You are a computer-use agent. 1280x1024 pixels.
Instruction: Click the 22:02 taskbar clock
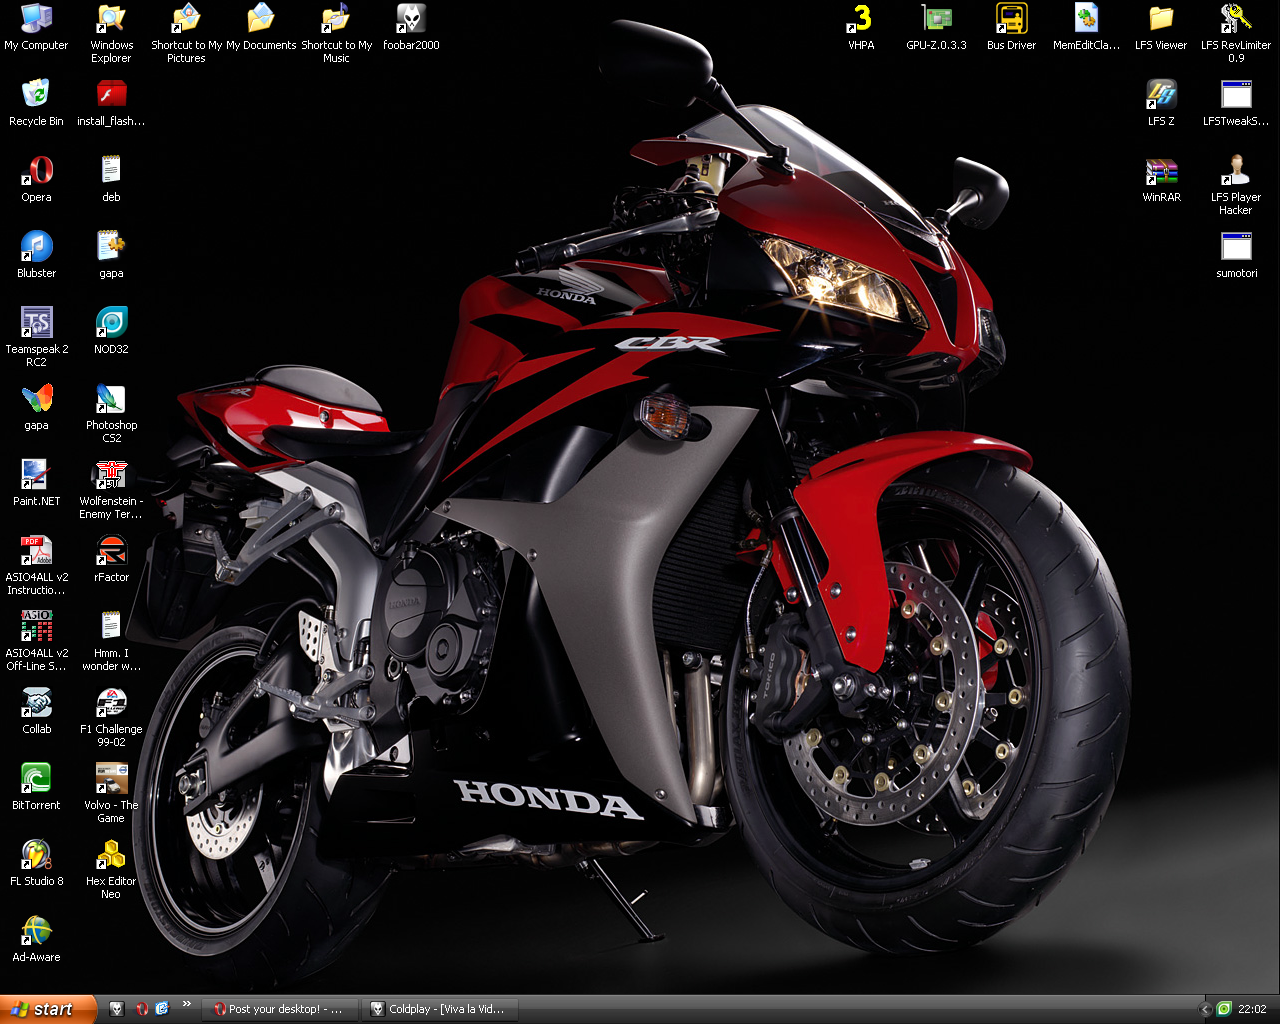[x=1252, y=1009]
